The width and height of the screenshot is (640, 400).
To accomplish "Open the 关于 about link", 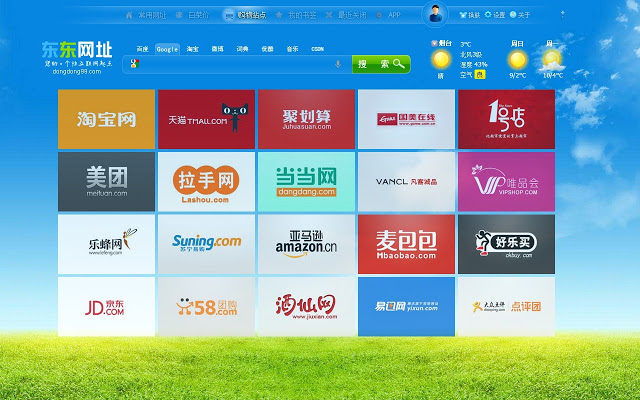I will 520,15.
